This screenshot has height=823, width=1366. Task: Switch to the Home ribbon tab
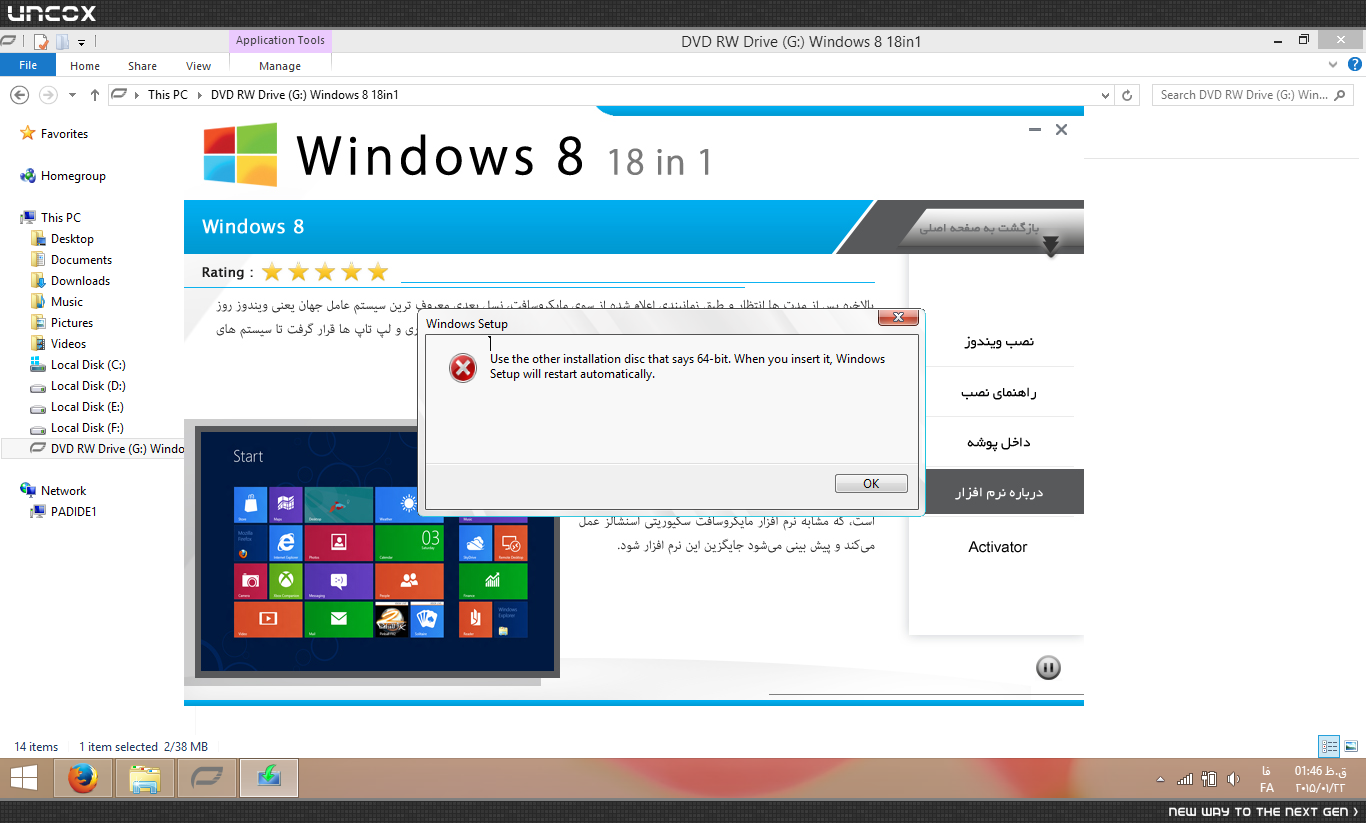(x=85, y=66)
